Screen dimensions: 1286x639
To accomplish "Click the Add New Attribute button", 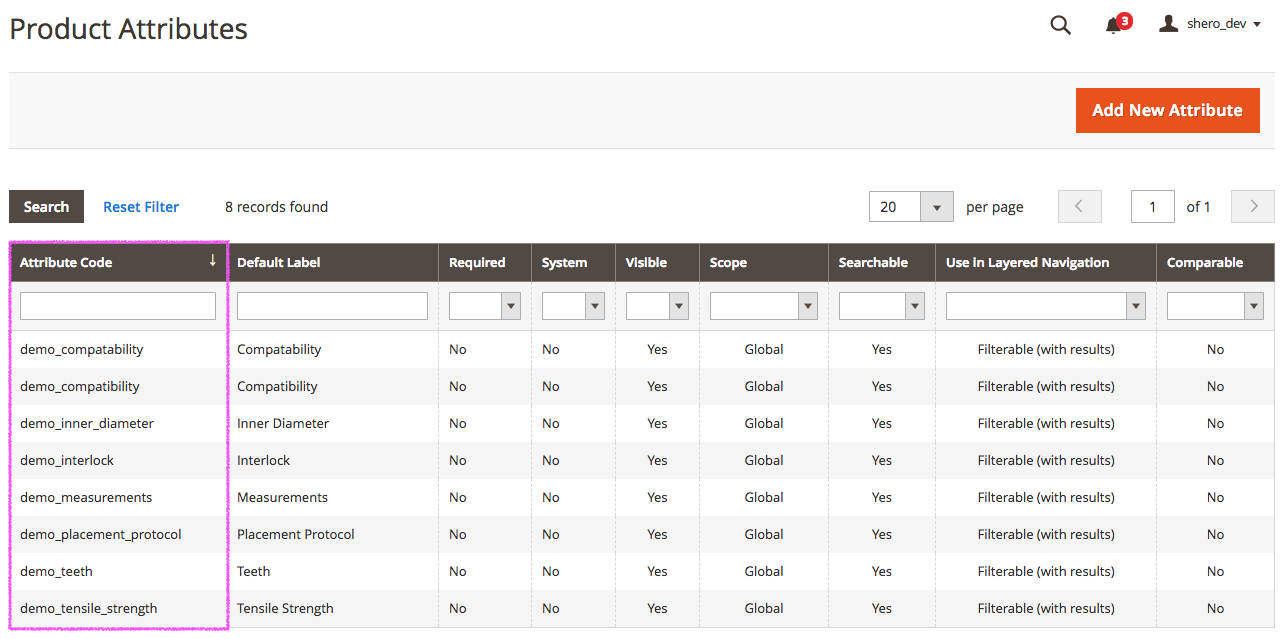I will (1167, 110).
